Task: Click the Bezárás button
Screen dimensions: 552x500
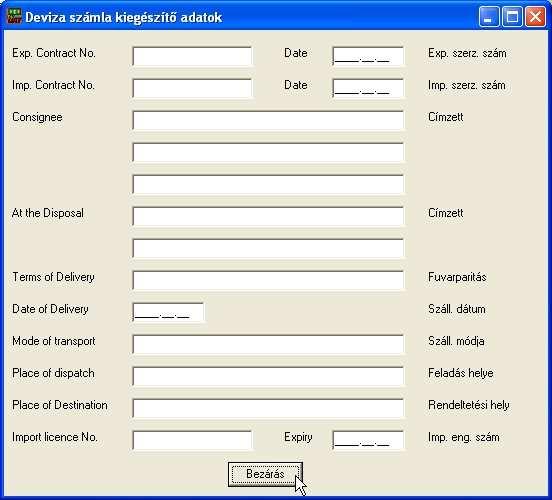Action: [x=265, y=474]
